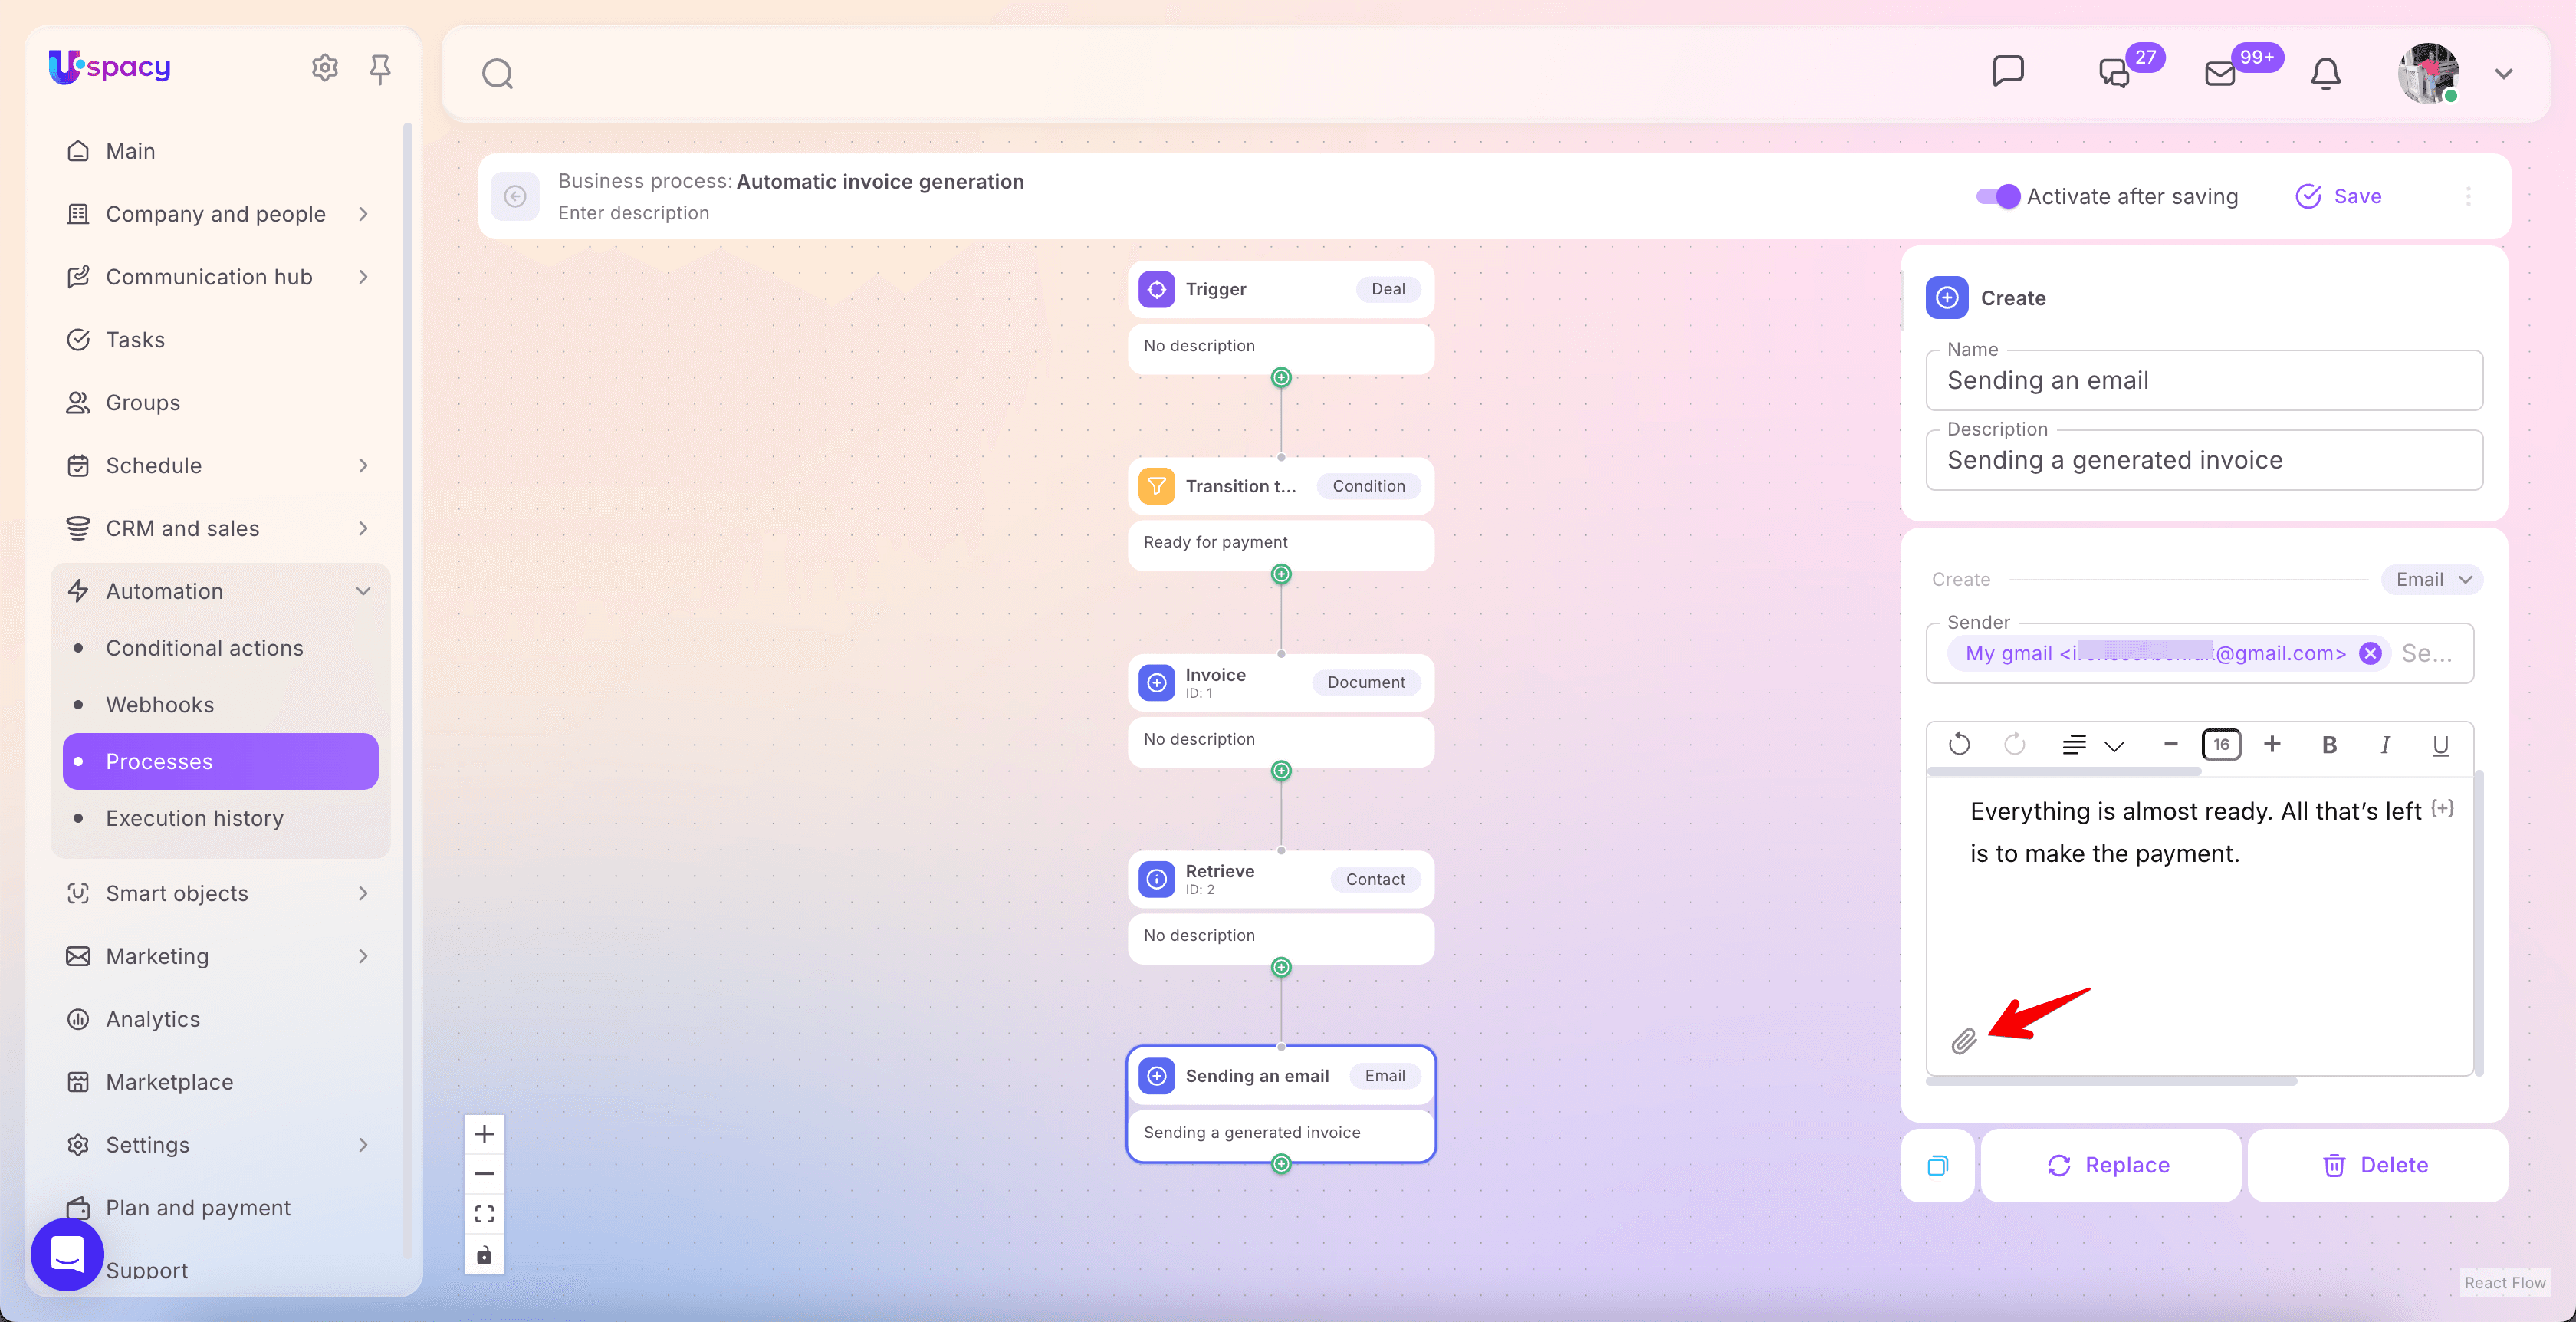
Task: Apply bold formatting
Action: (x=2329, y=745)
